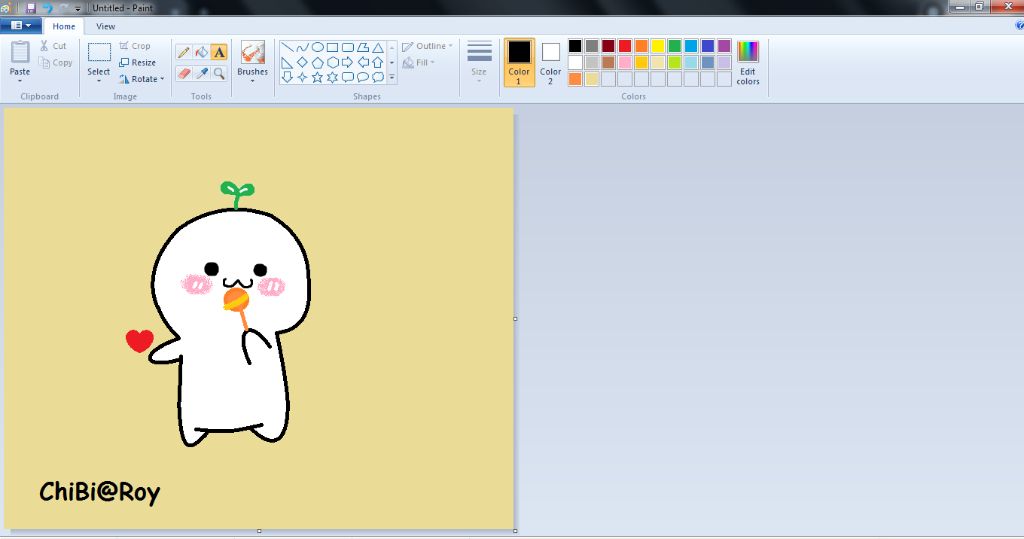This screenshot has width=1024, height=539.
Task: Choose the Cloud callout shape
Action: pos(377,77)
